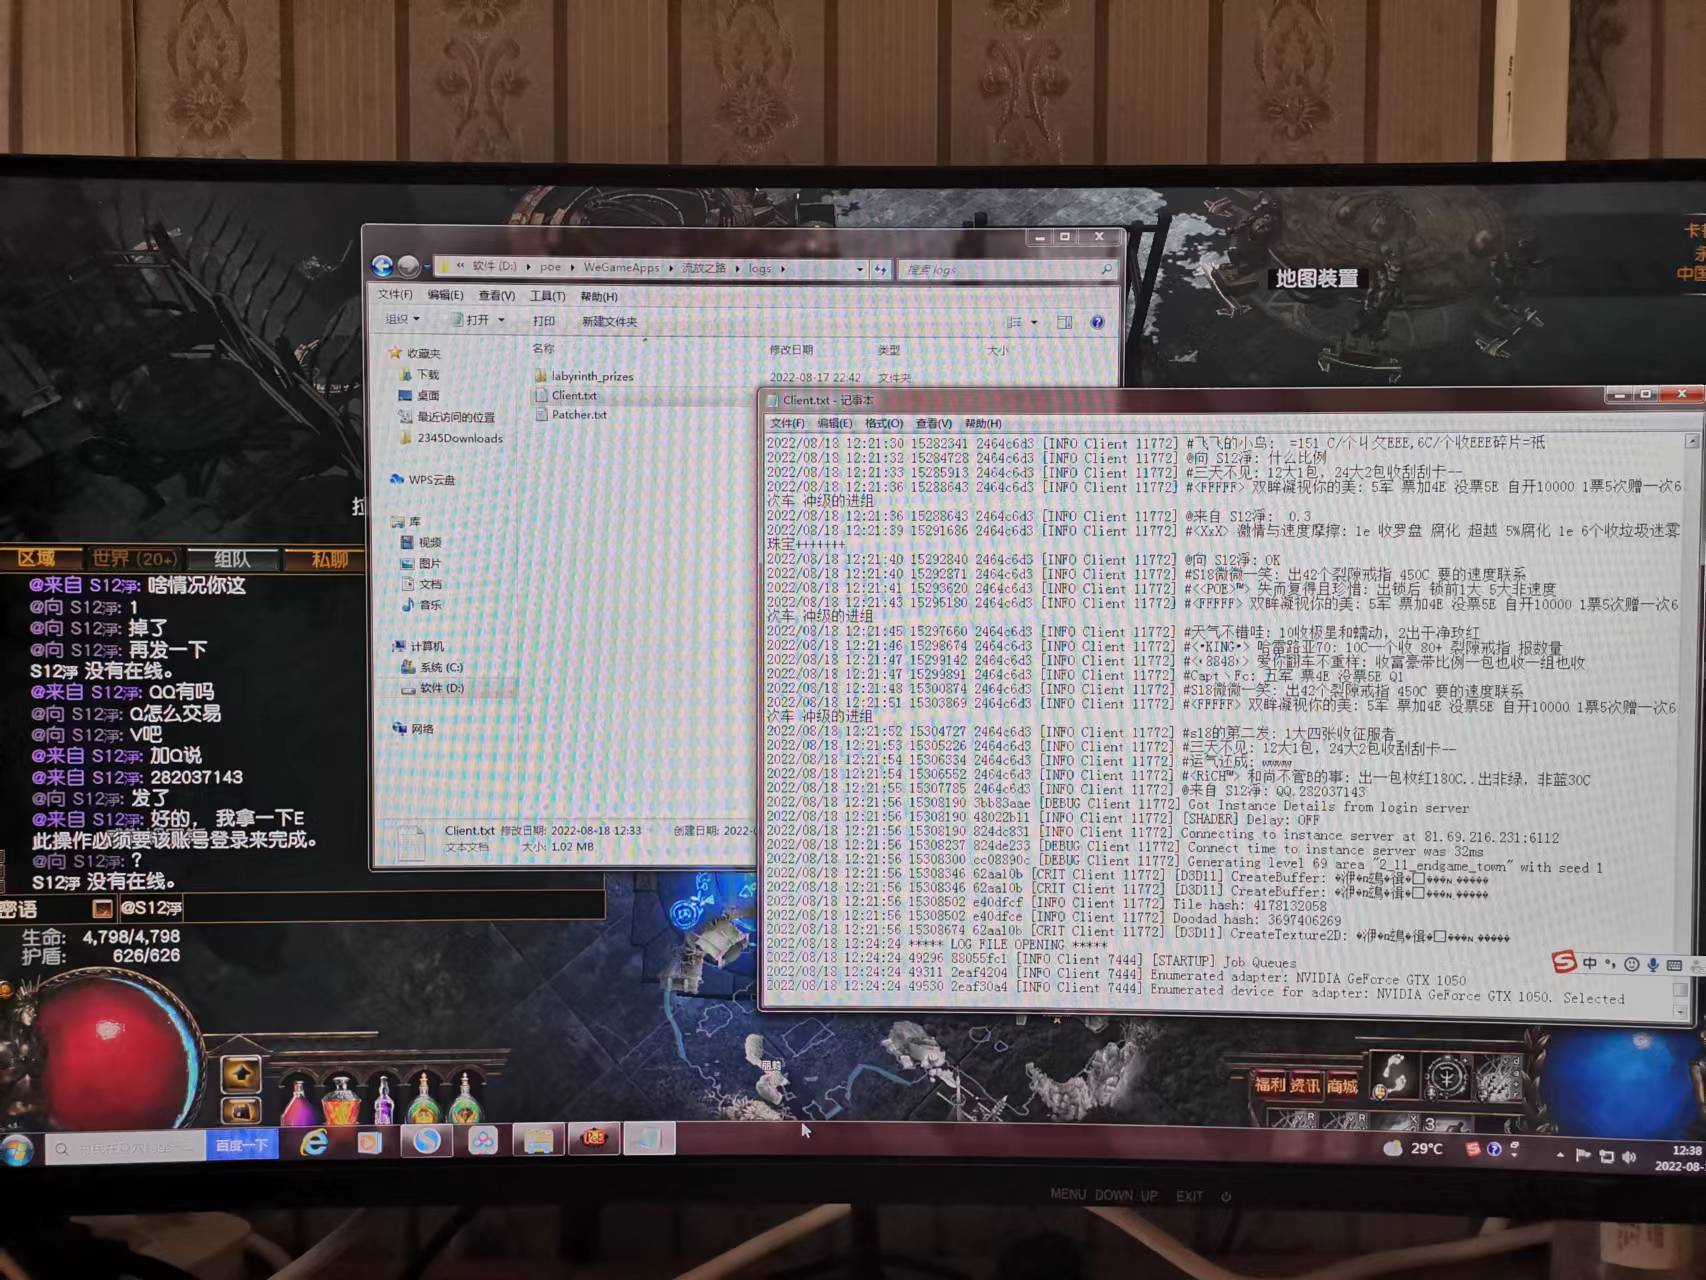Screen dimensions: 1706x1280
Task: Select 系统 (C:) drive in navigation pane
Action: pos(433,667)
